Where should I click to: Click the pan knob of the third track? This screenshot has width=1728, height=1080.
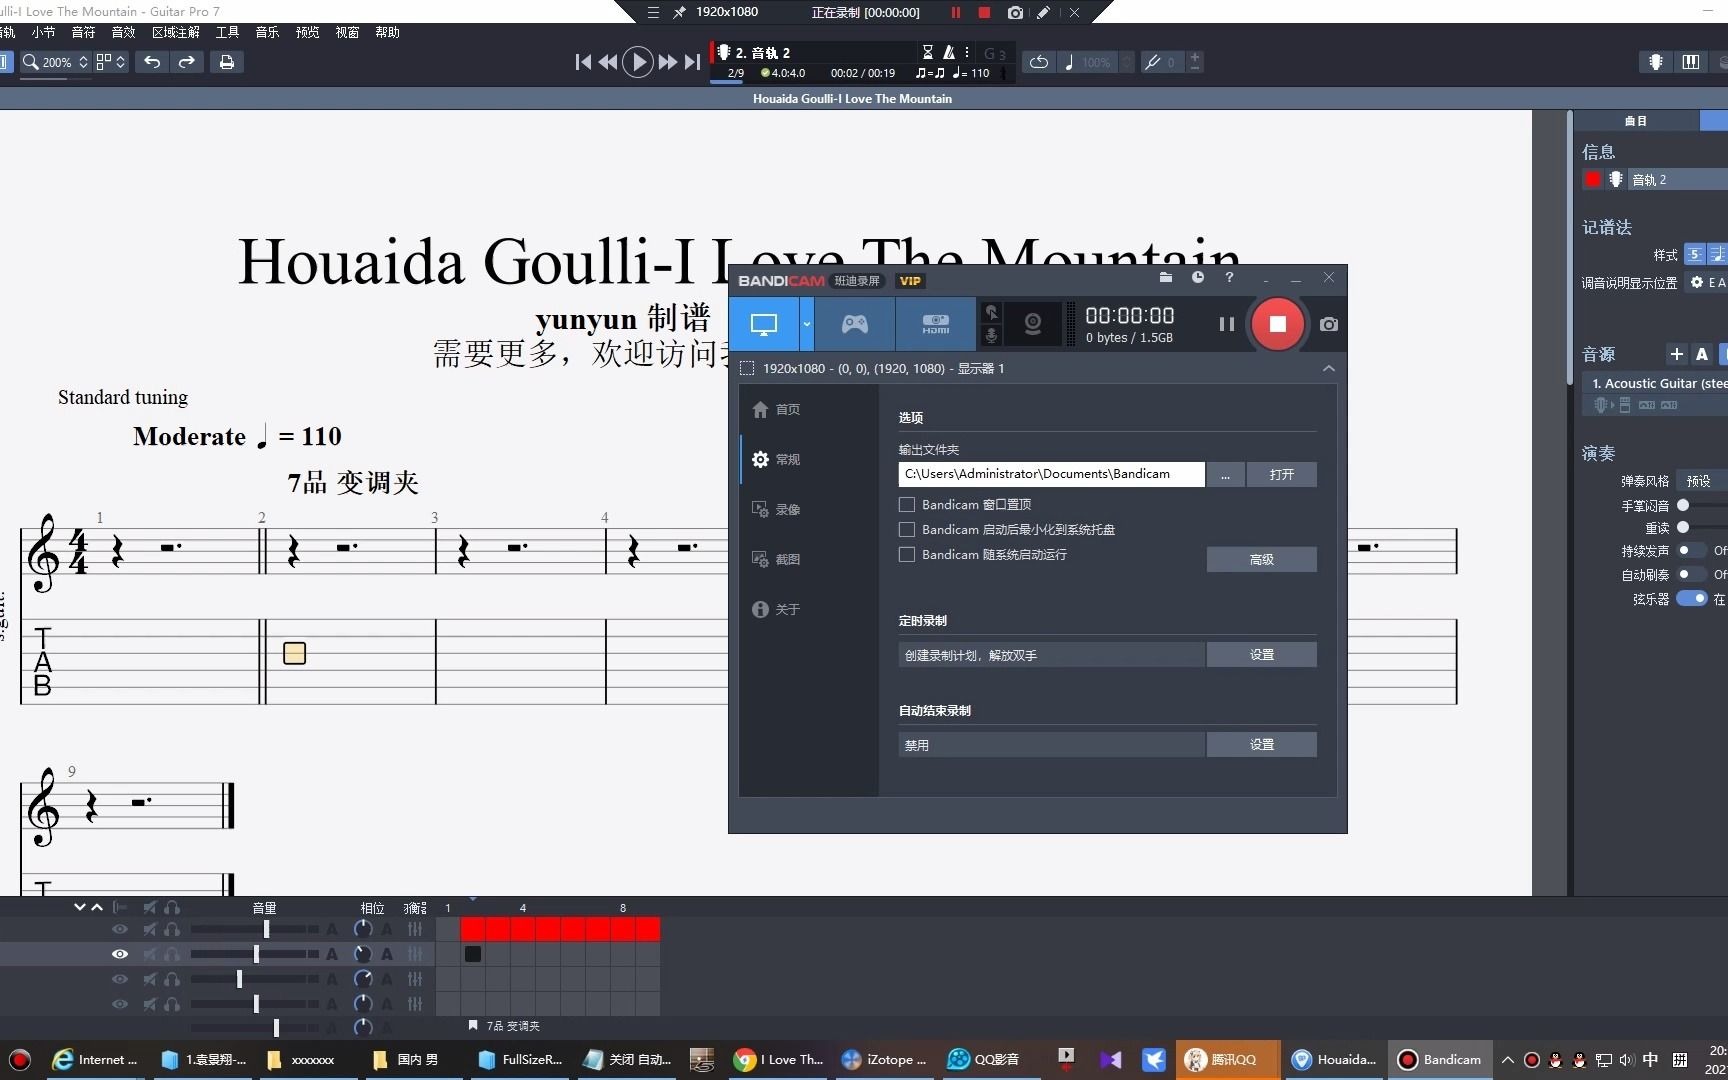click(x=363, y=979)
